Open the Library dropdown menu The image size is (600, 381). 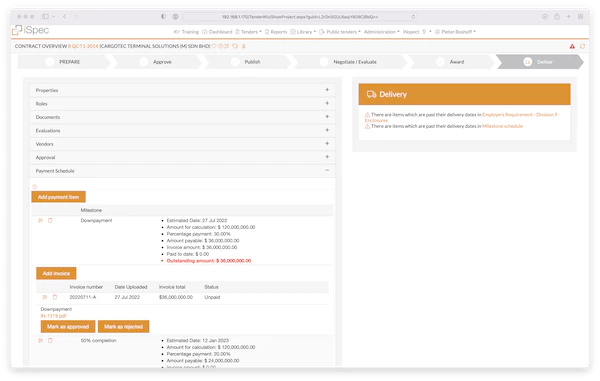[x=303, y=32]
